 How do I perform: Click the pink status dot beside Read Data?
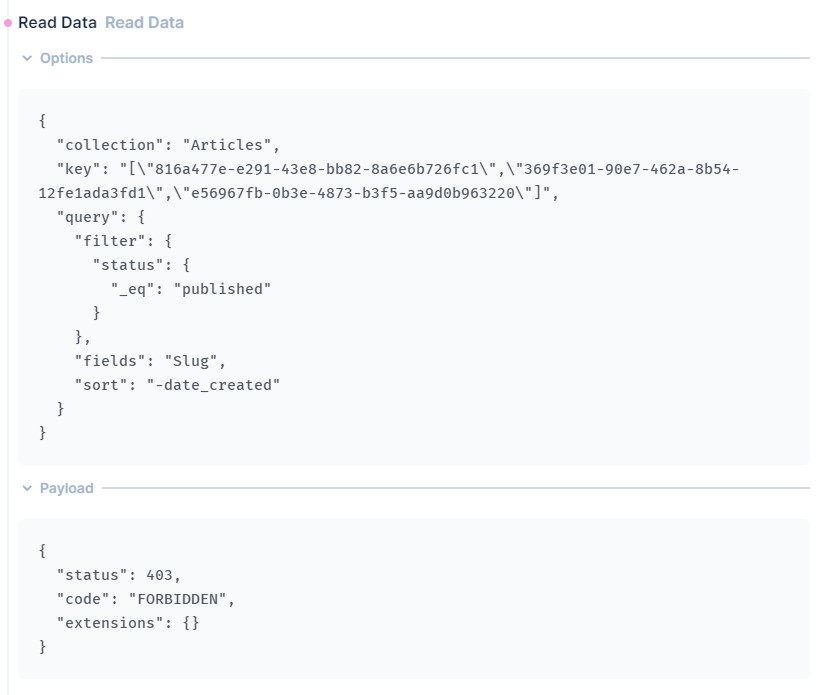(x=8, y=23)
